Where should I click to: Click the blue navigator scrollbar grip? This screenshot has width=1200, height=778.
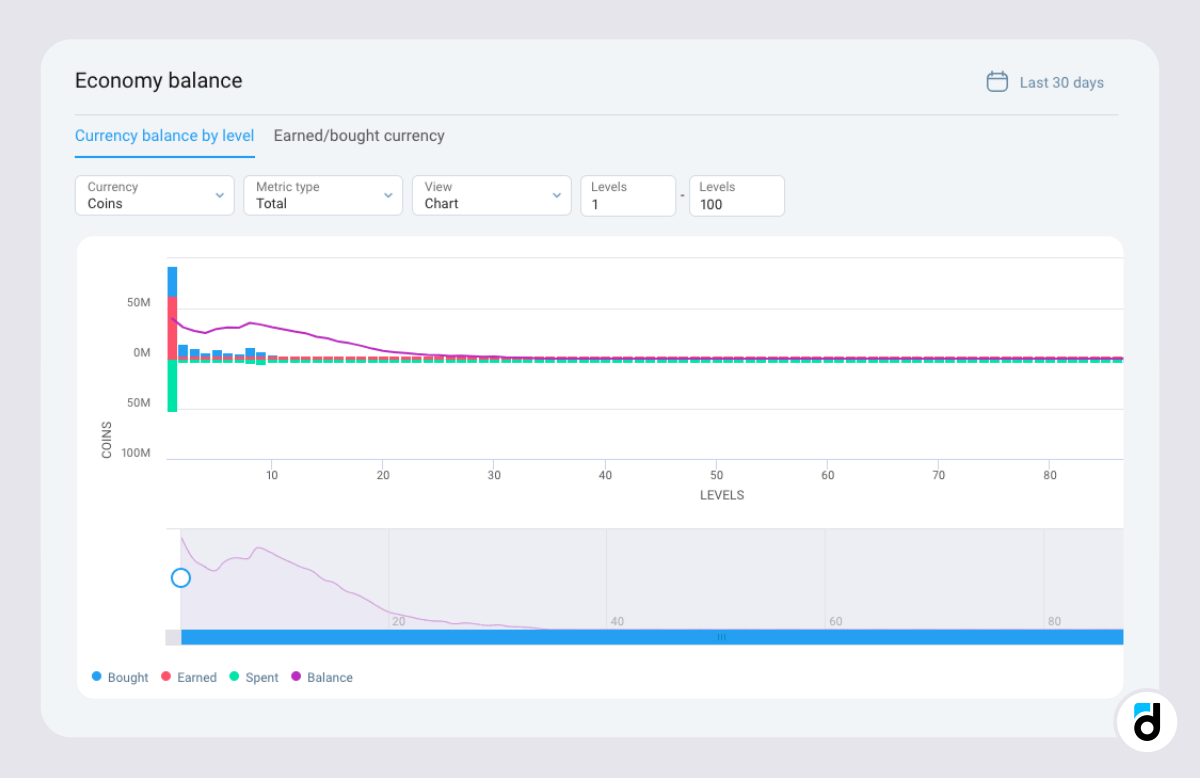pyautogui.click(x=721, y=637)
